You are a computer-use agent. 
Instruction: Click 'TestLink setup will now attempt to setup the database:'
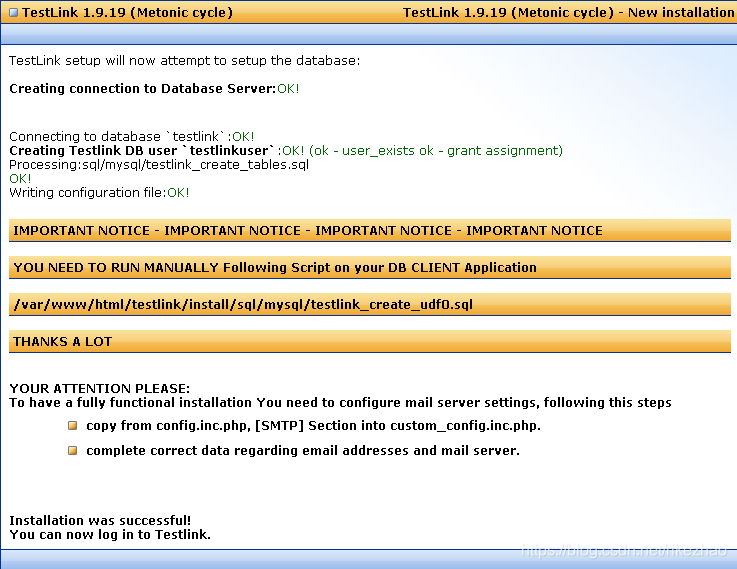tap(184, 61)
